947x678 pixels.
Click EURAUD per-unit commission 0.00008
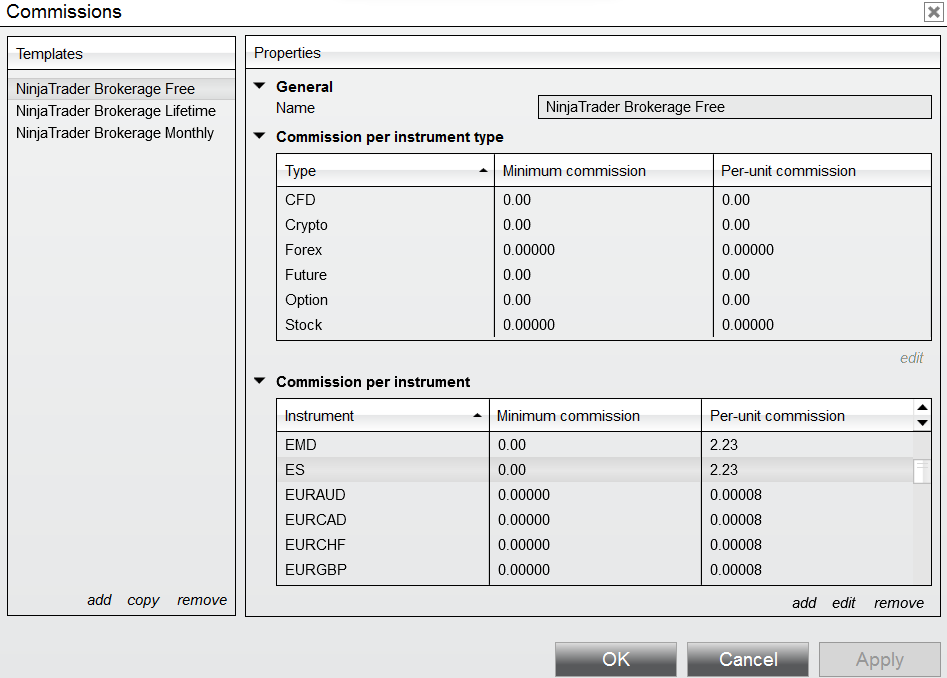click(x=736, y=495)
